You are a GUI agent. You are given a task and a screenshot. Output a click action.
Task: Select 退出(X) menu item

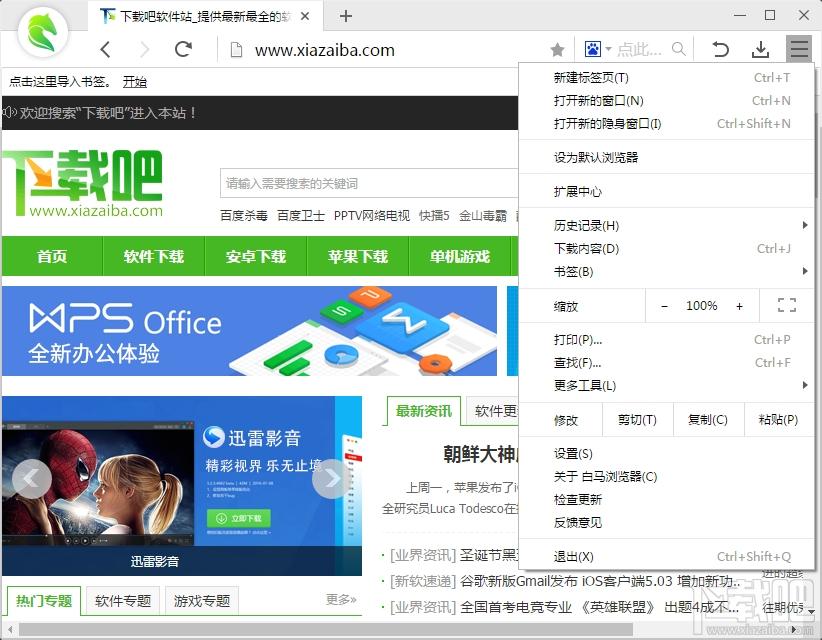(666, 557)
